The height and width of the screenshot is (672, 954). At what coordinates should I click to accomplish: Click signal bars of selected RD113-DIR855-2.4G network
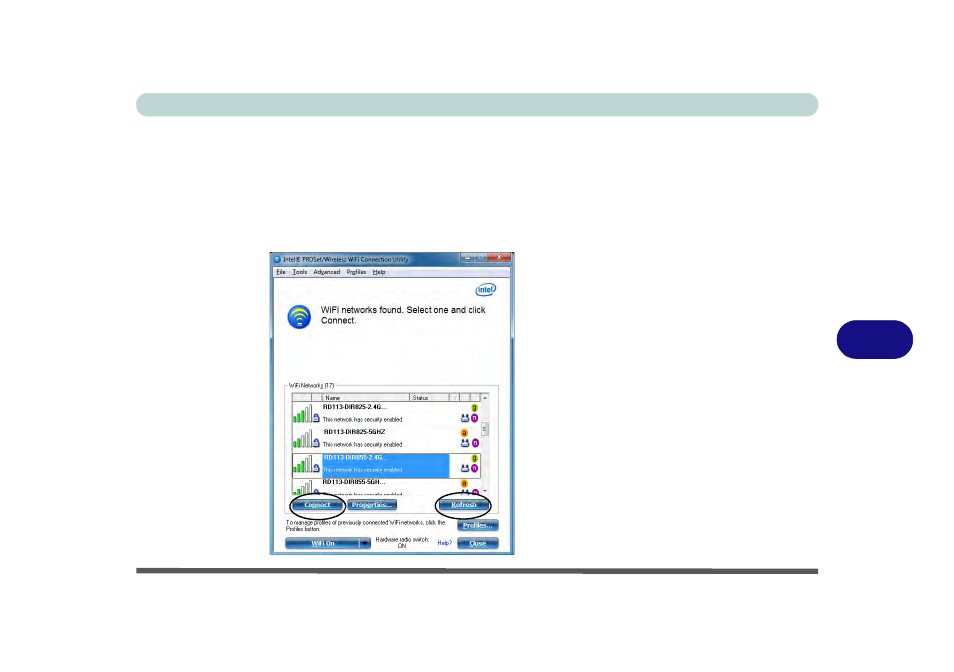tap(302, 464)
